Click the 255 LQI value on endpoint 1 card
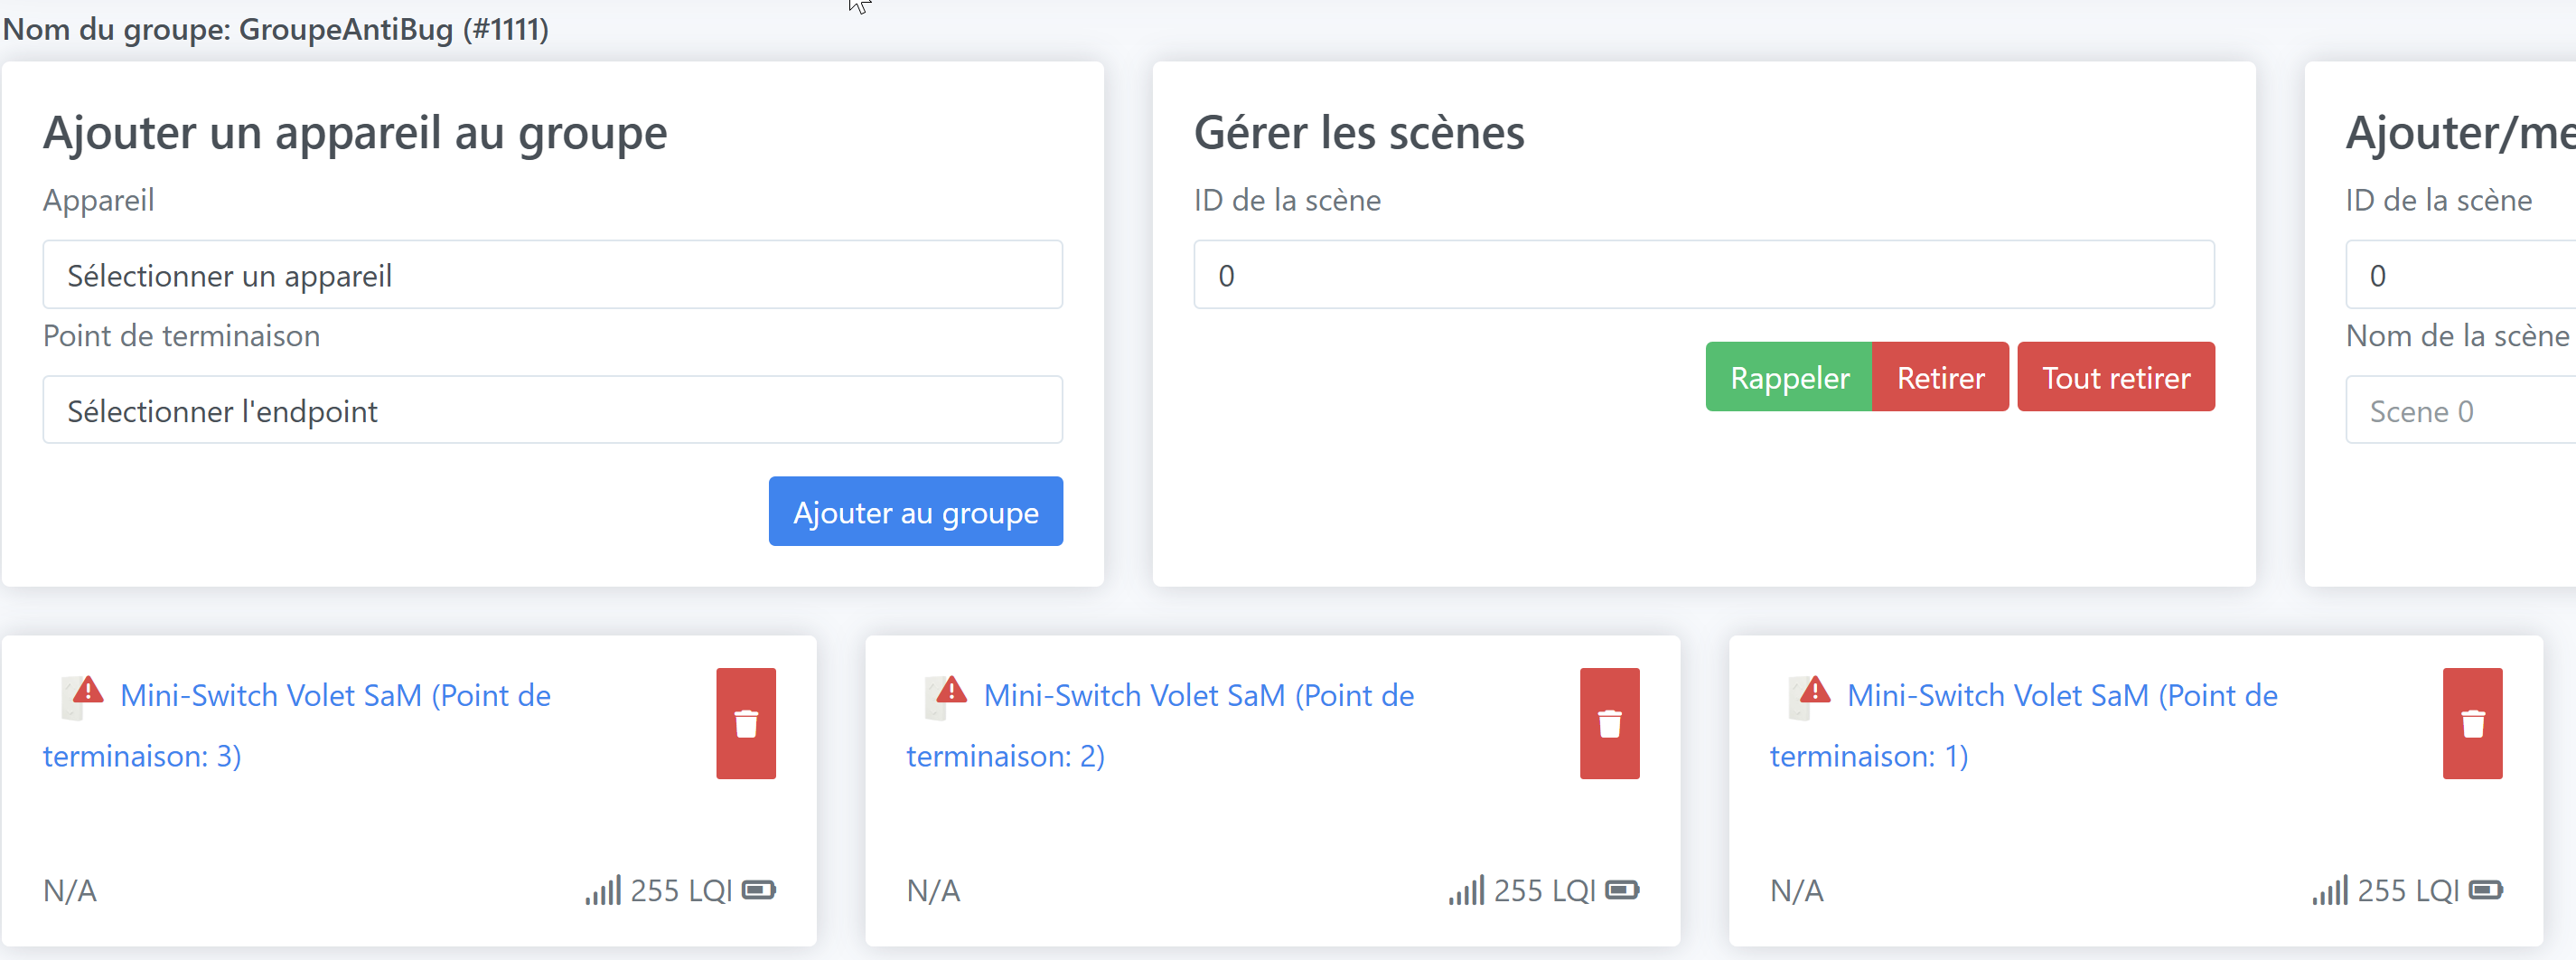The width and height of the screenshot is (2576, 960). [2408, 890]
